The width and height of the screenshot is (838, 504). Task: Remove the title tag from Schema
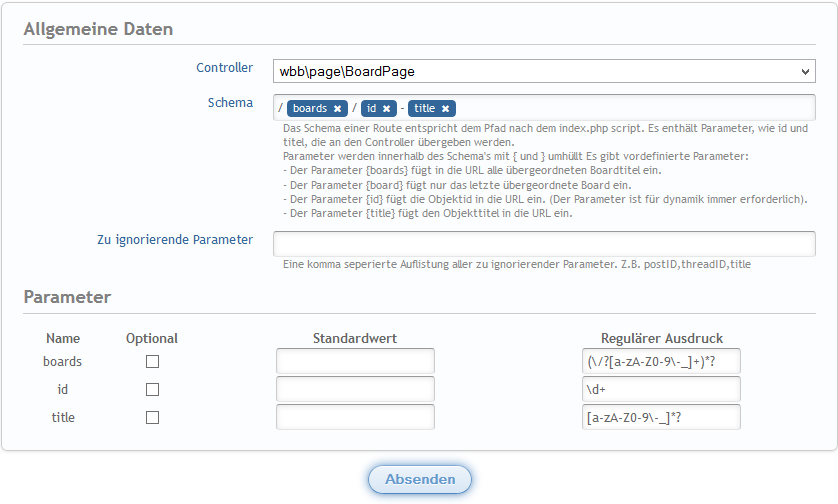tap(445, 108)
